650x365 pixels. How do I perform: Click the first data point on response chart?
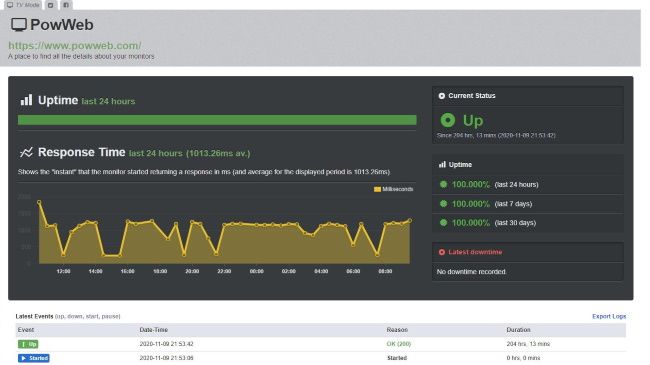point(39,202)
